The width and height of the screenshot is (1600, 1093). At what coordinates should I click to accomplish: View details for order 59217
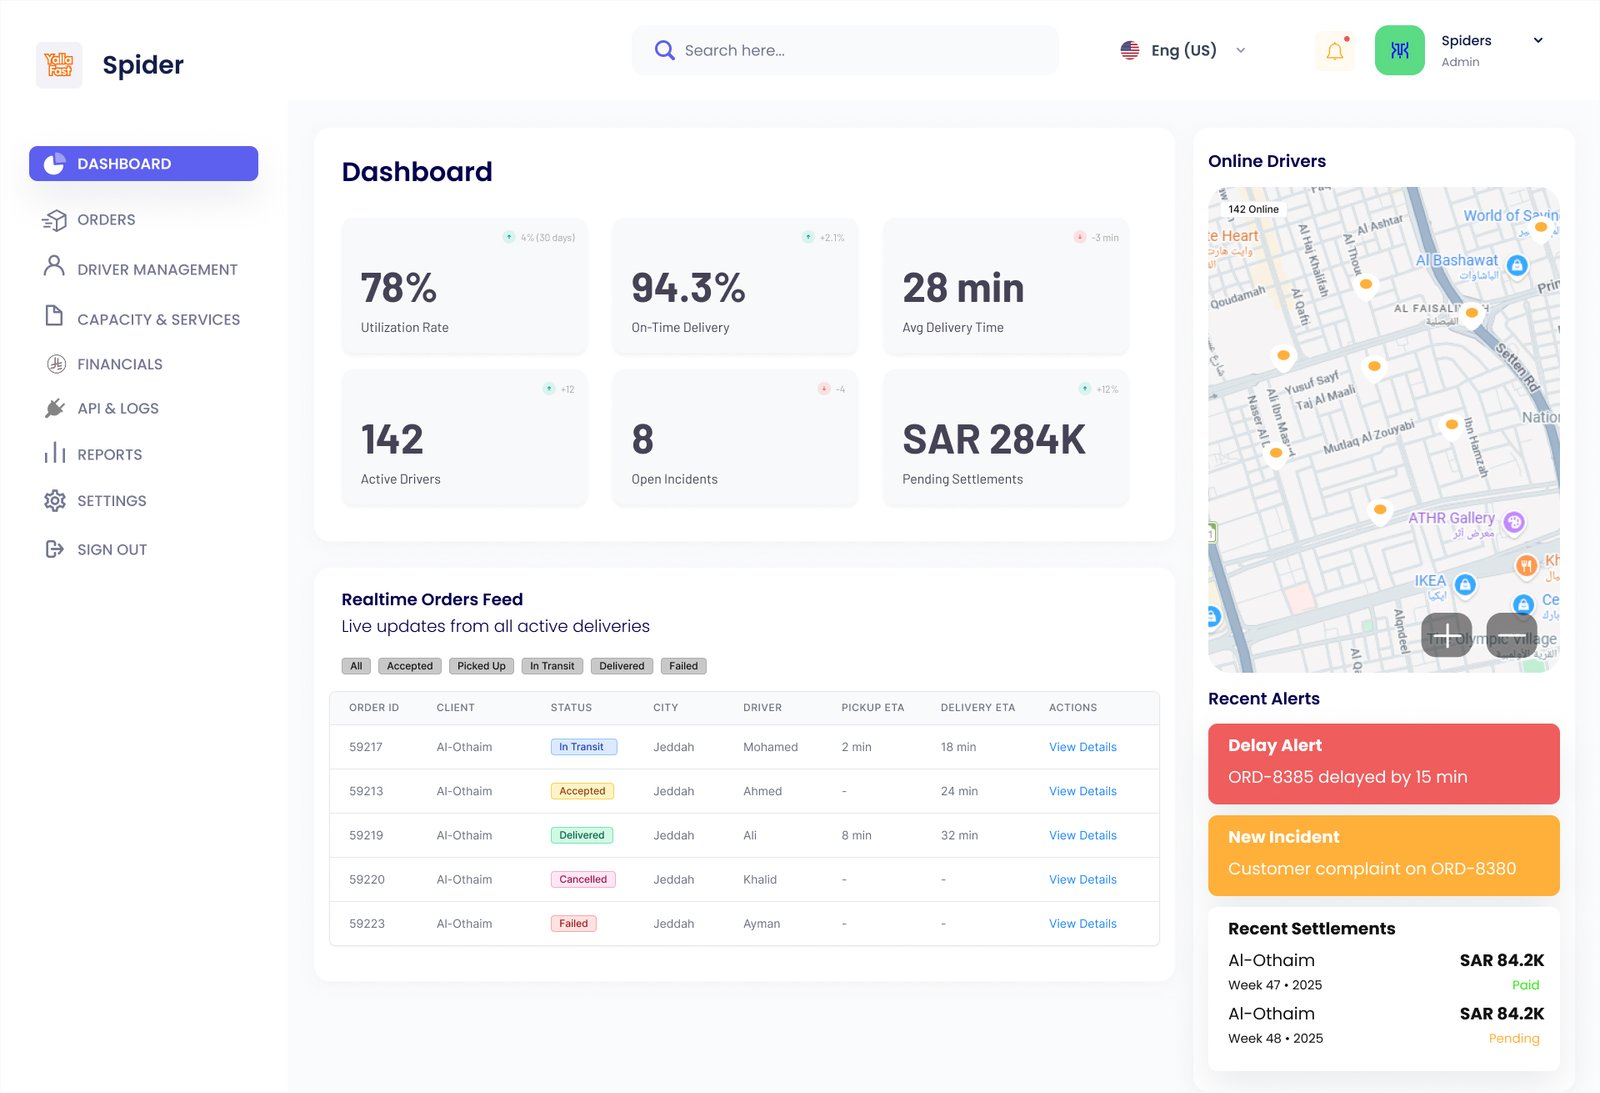pos(1082,747)
